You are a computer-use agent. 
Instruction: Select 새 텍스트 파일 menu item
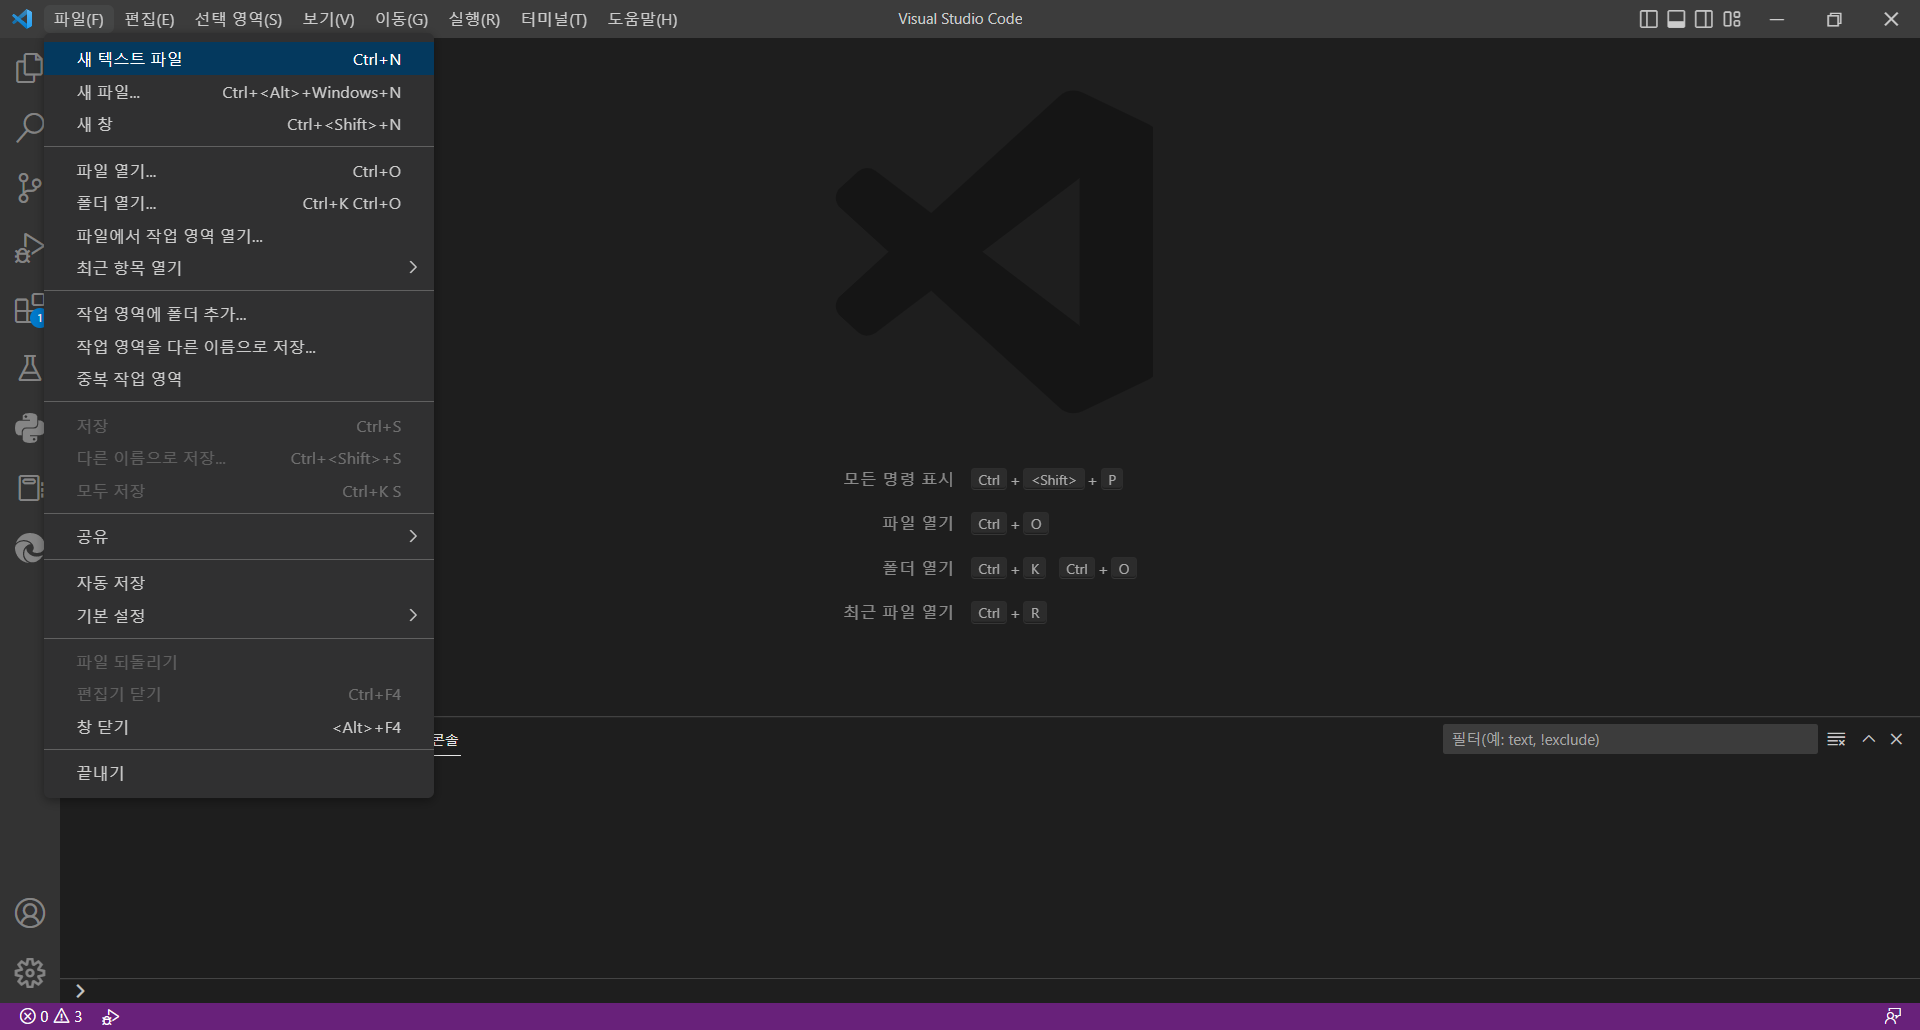(239, 59)
